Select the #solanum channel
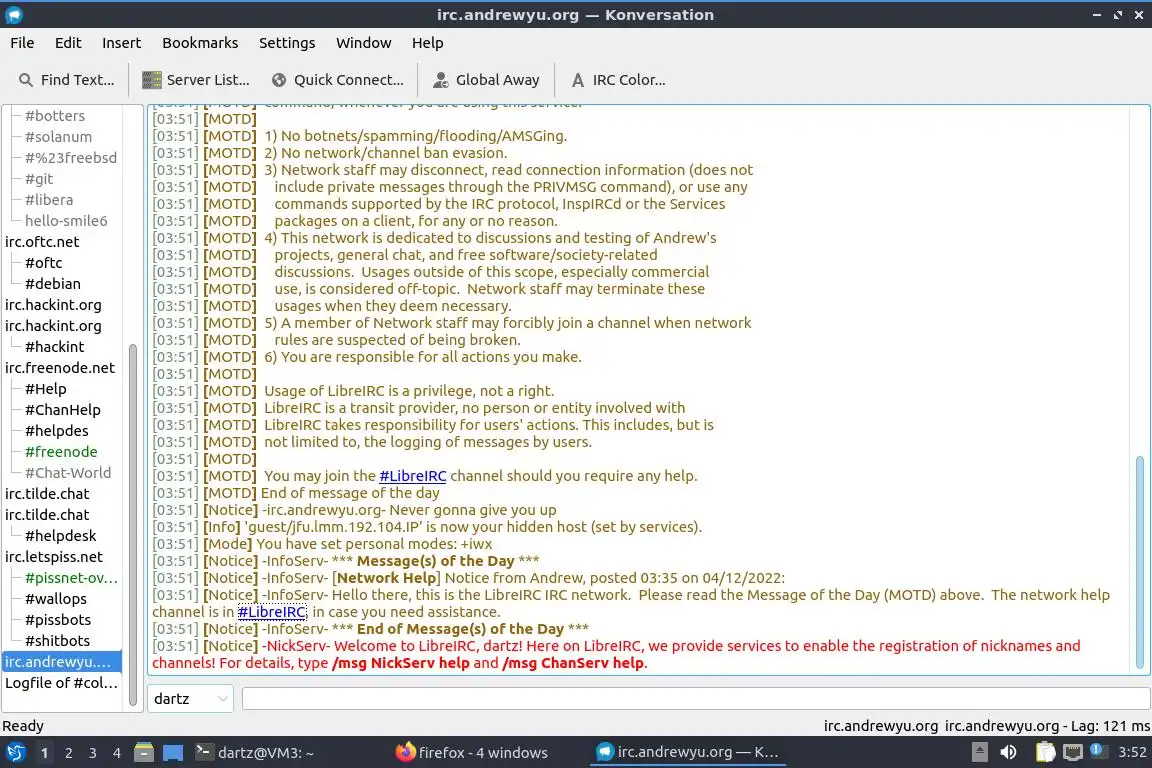The image size is (1152, 768). pos(59,137)
